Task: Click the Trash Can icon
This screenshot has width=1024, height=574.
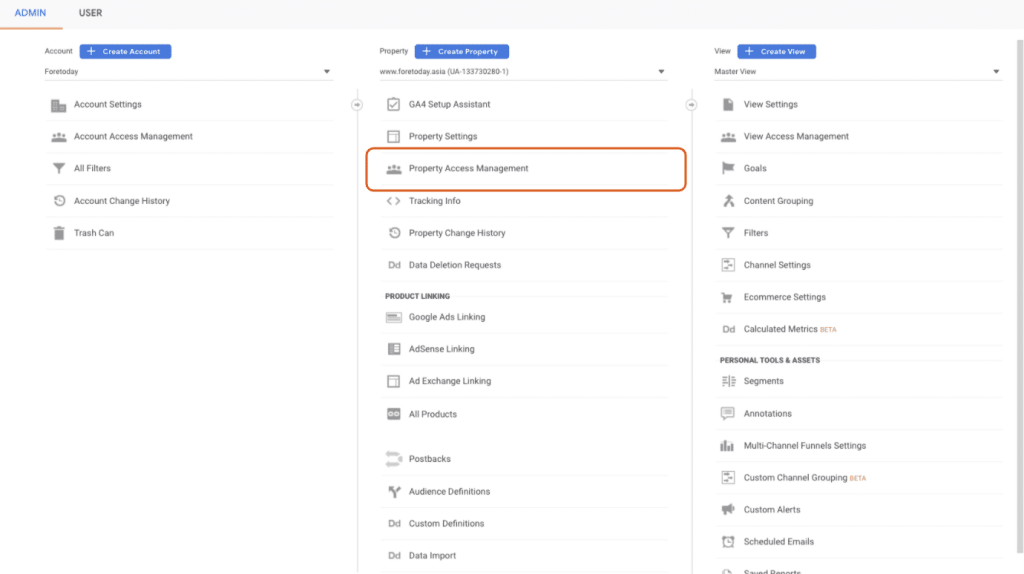Action: click(58, 233)
